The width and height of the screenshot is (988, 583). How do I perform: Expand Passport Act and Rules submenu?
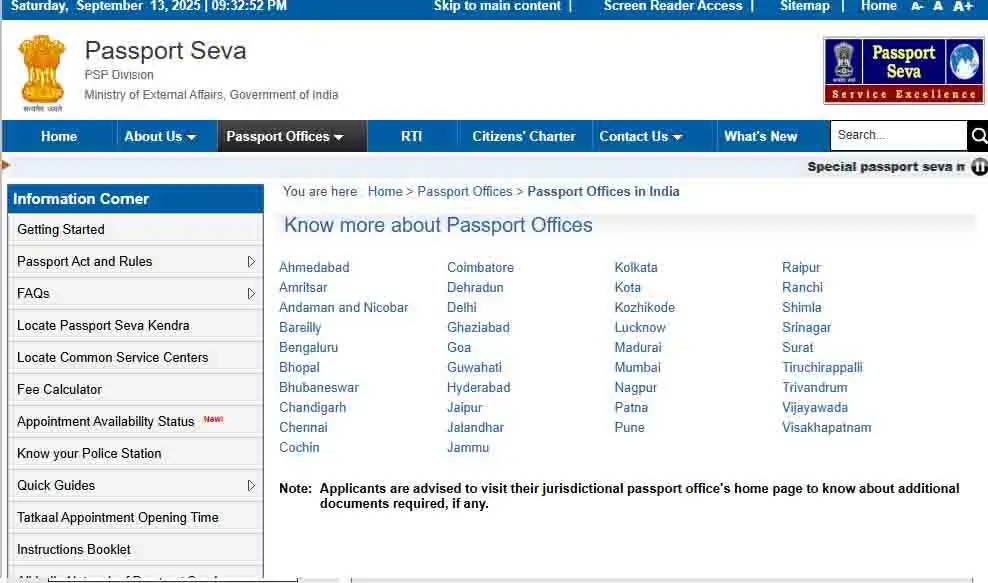pos(251,262)
